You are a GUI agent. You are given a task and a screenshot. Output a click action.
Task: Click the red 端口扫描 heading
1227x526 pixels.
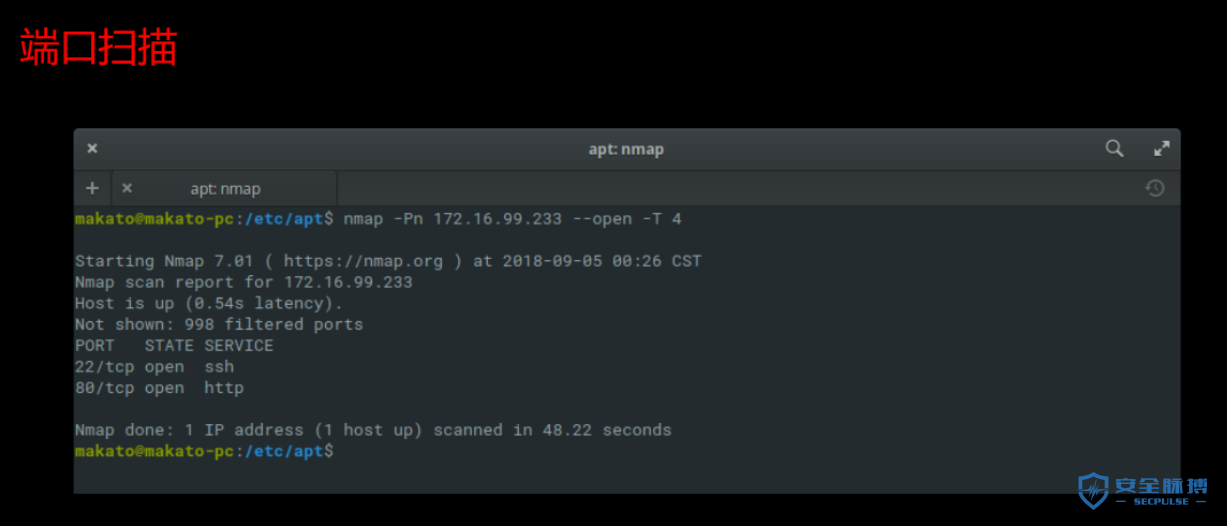98,47
